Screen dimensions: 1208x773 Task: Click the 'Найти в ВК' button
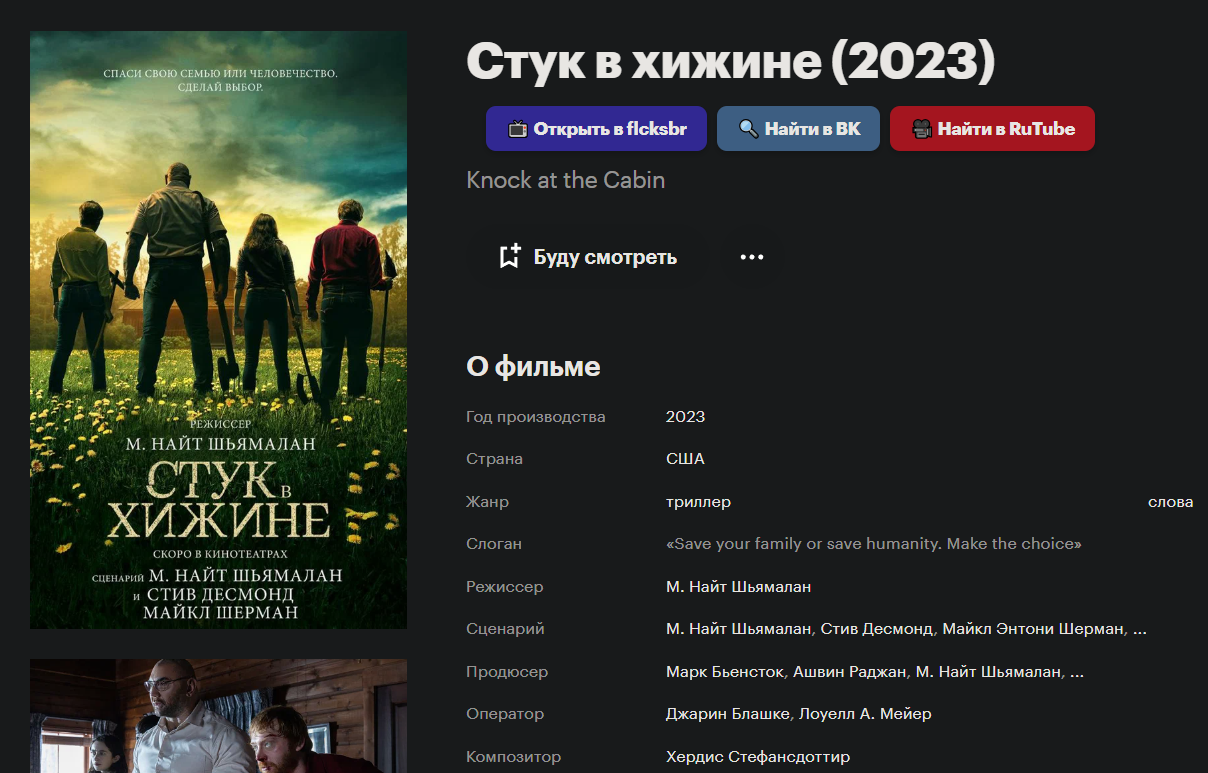click(798, 129)
